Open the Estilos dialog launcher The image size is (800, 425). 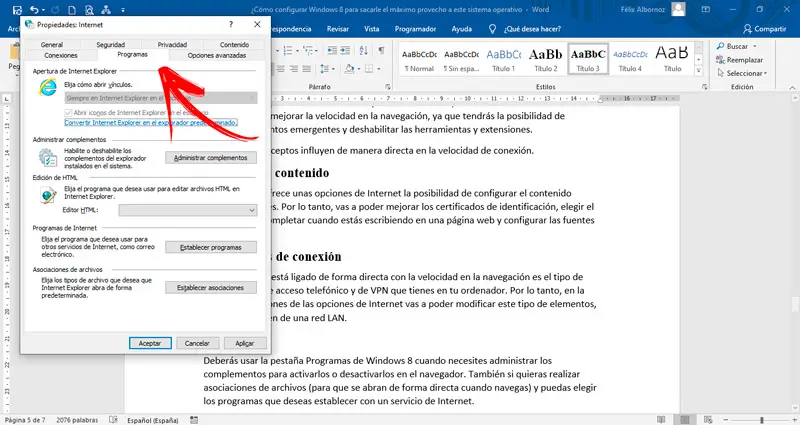click(x=705, y=87)
